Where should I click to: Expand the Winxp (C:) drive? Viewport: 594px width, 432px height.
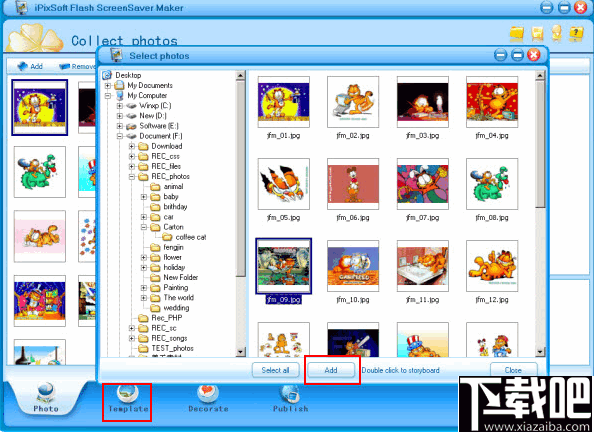point(120,106)
